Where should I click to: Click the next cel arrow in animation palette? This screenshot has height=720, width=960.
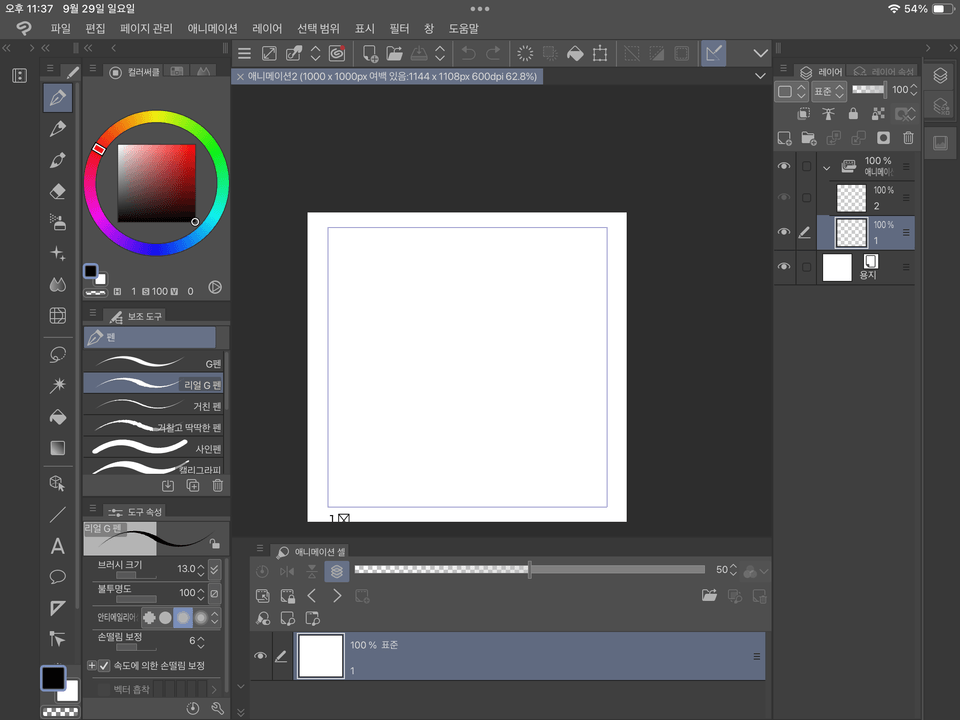[338, 595]
